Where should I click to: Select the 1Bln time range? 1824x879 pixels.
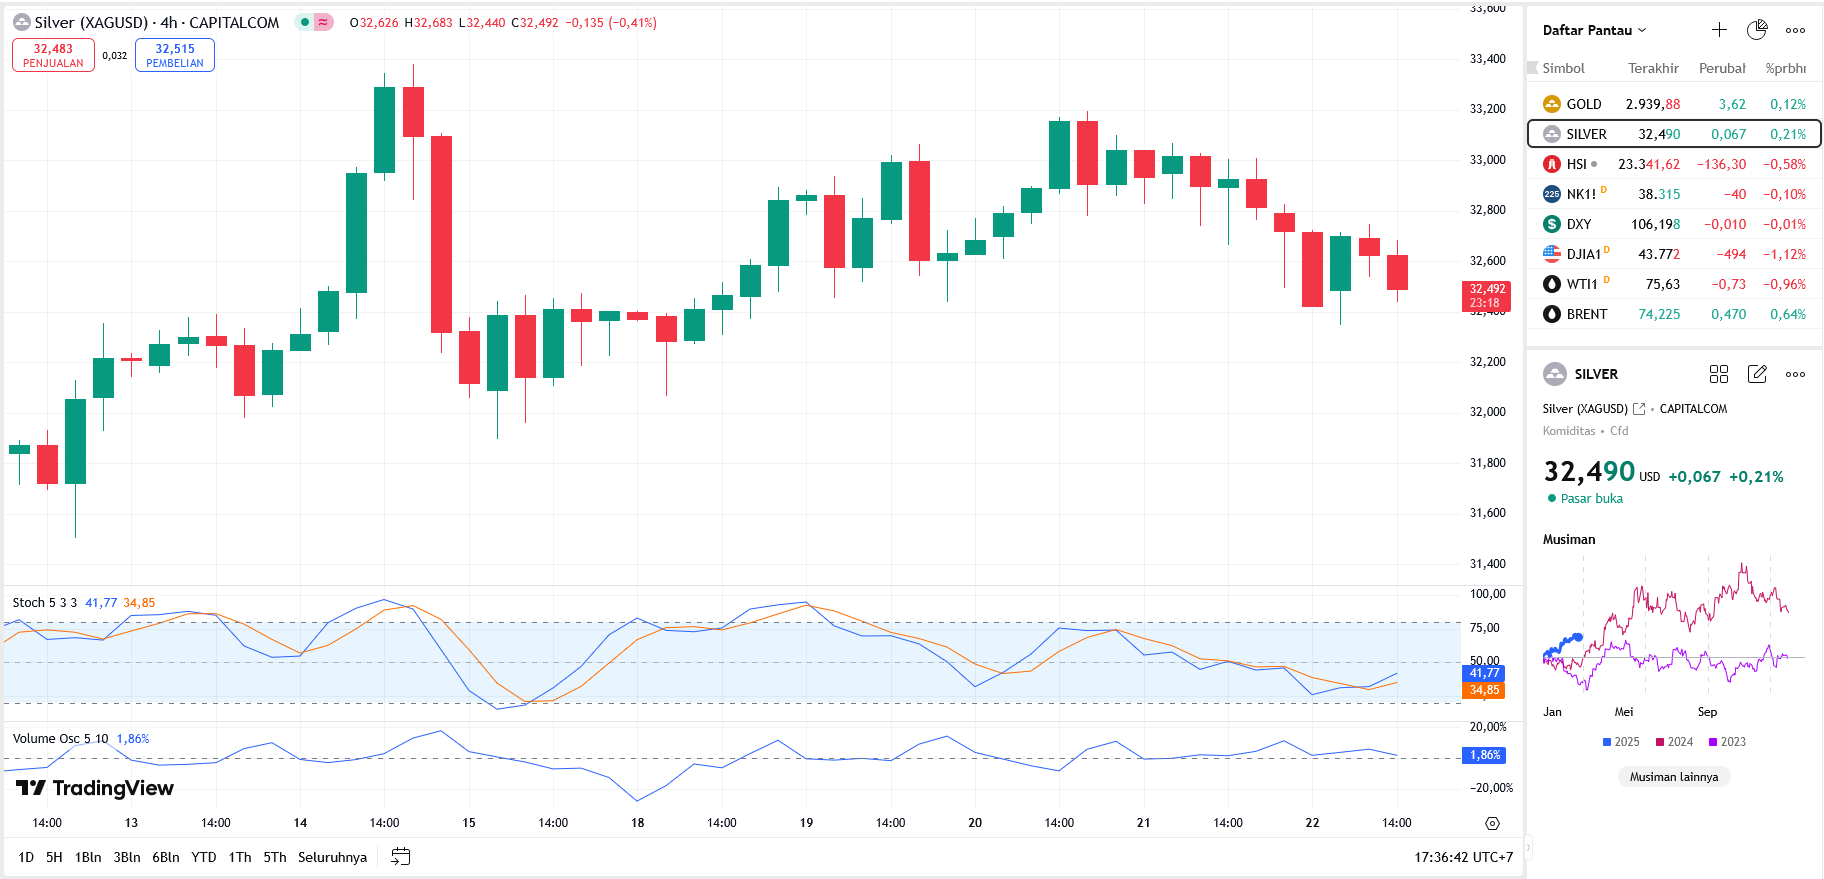(x=88, y=857)
